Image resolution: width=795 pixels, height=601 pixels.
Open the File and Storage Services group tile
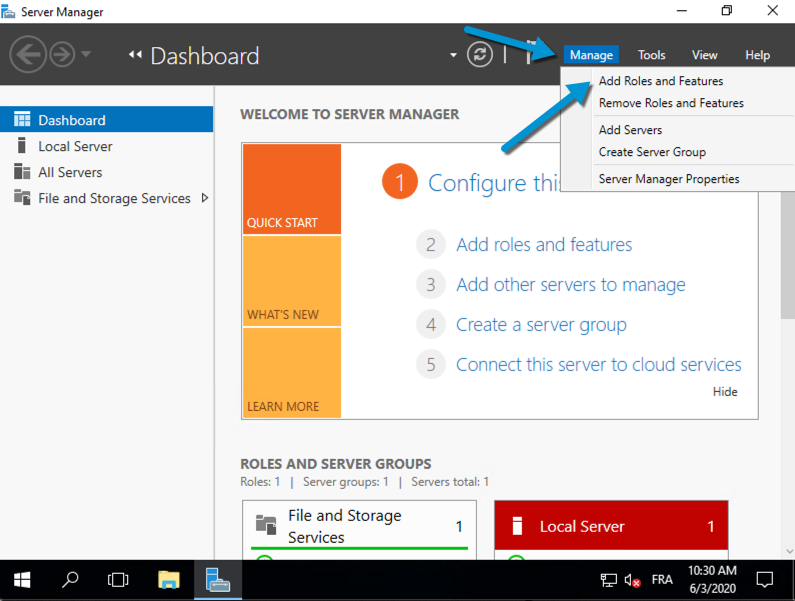tap(359, 529)
